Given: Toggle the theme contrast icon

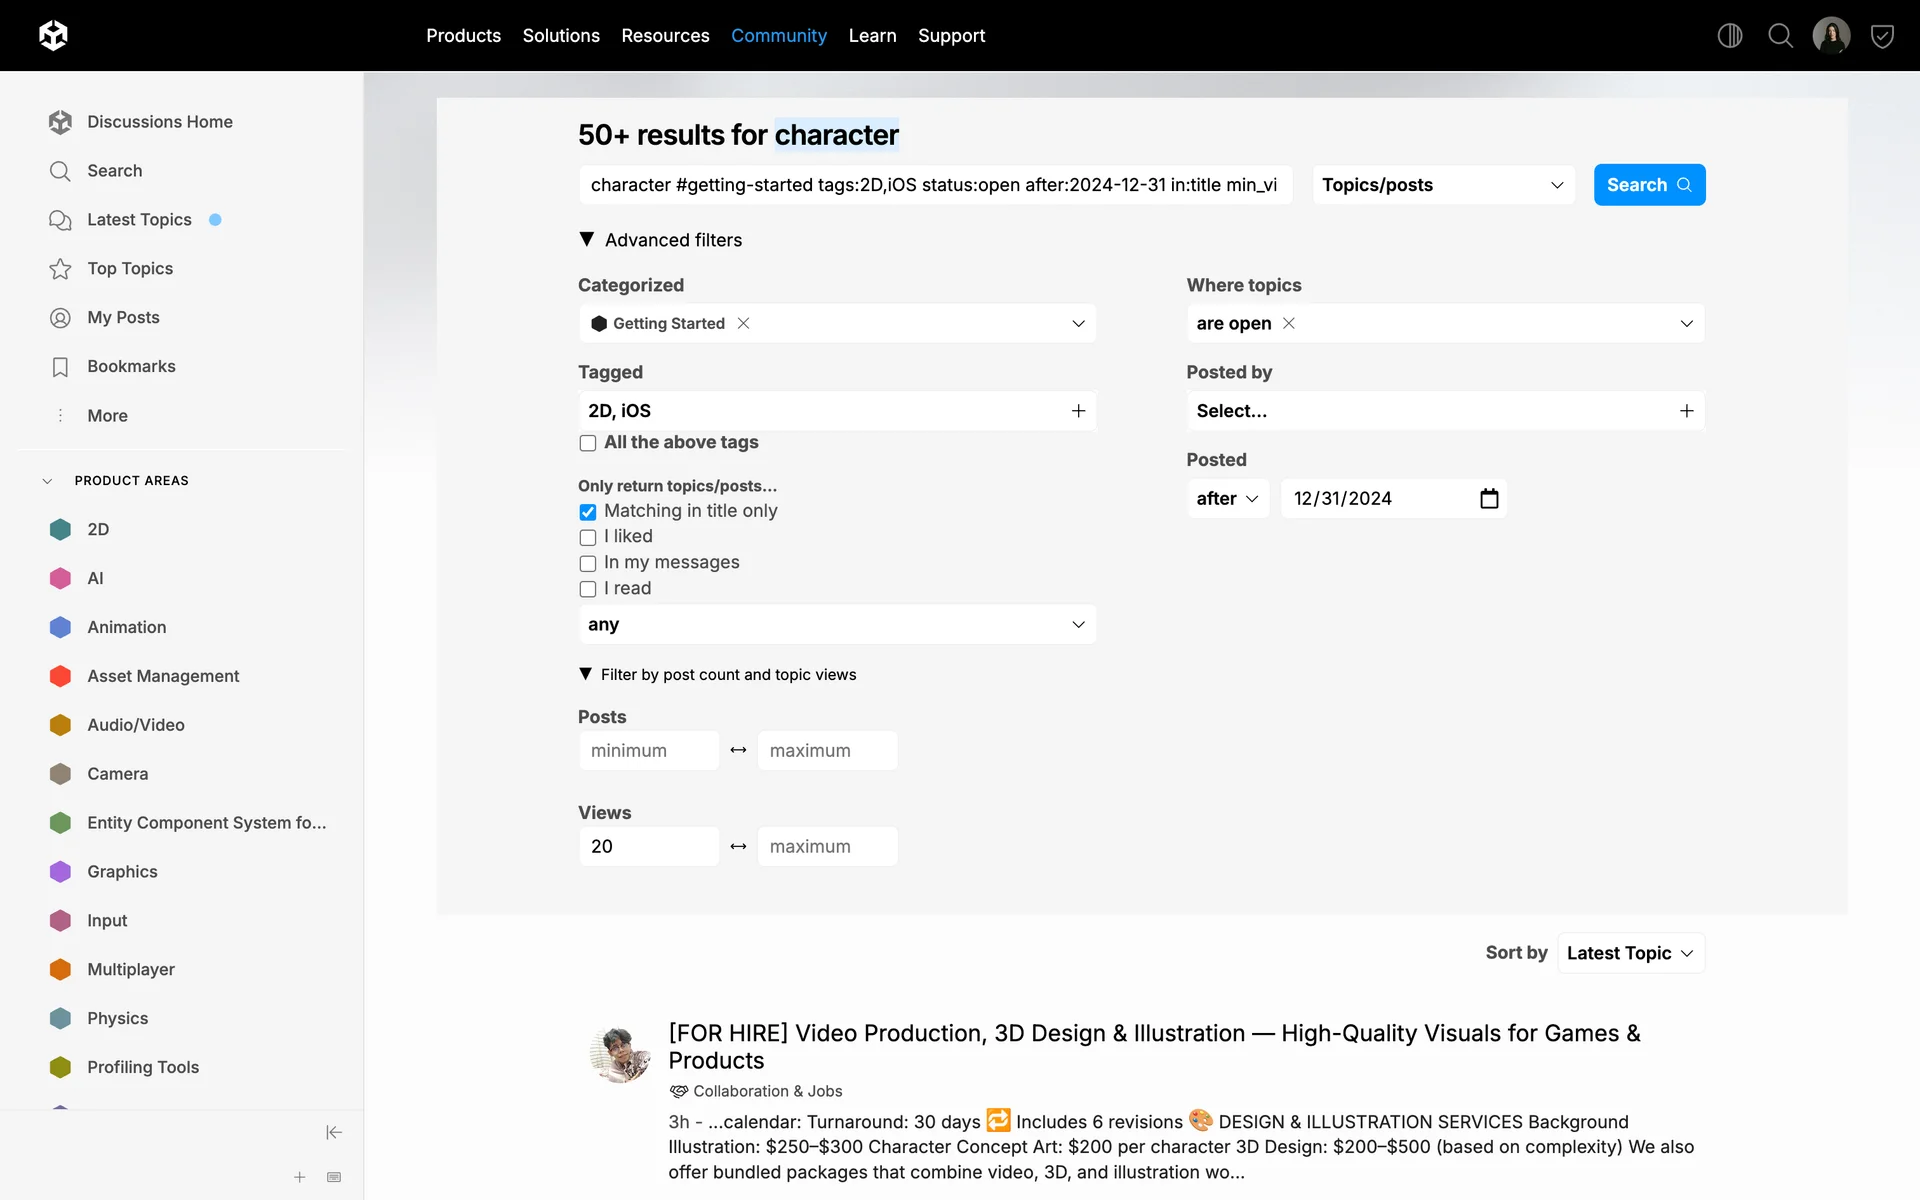Looking at the screenshot, I should coord(1729,36).
